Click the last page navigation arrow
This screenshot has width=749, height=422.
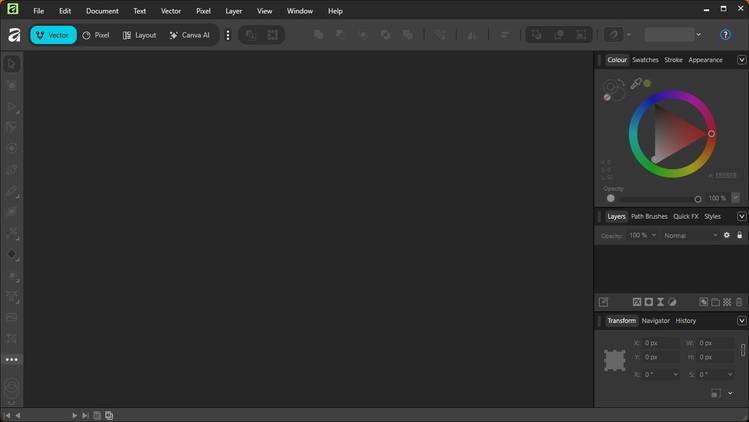[85, 416]
